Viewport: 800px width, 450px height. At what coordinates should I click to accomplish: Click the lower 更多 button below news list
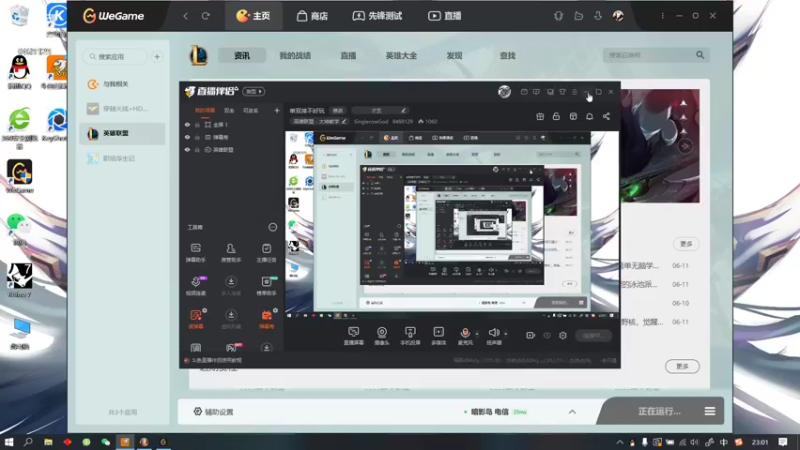[x=682, y=366]
